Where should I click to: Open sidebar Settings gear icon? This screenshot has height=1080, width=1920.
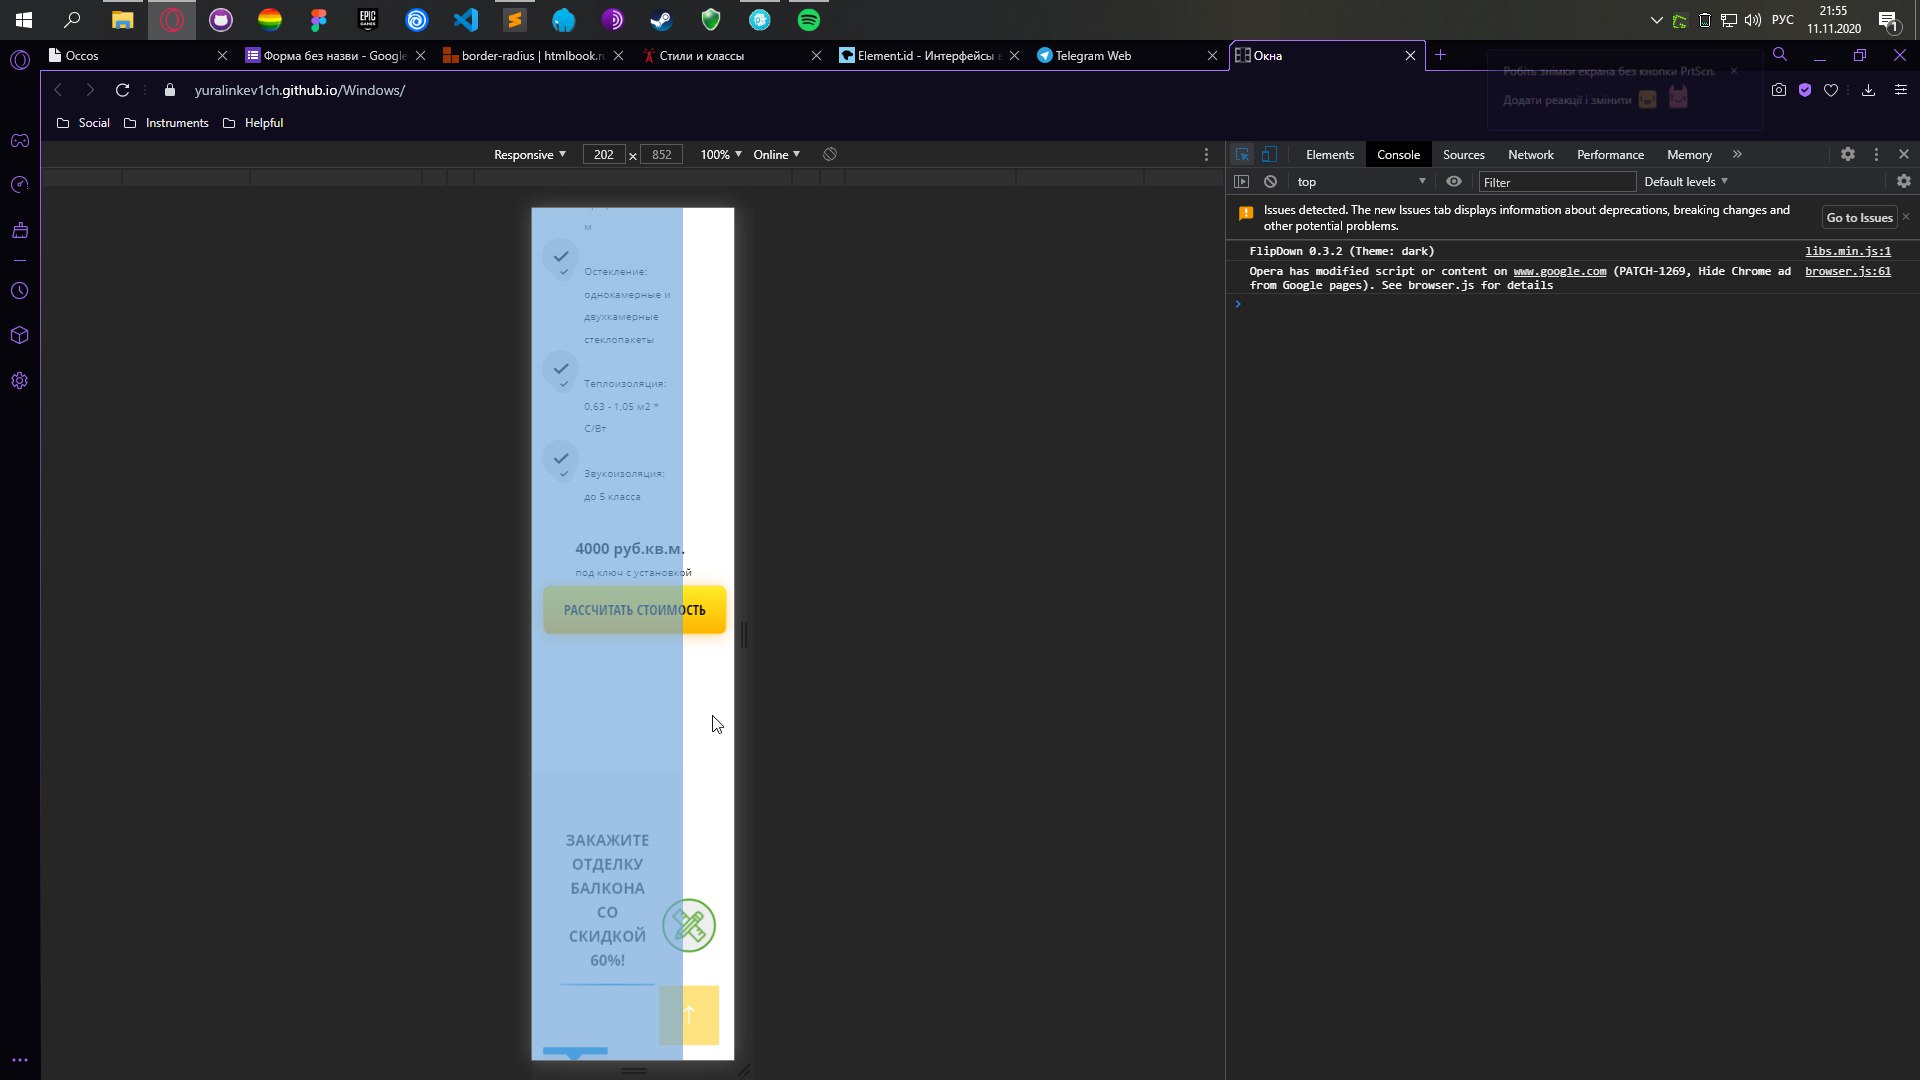click(x=20, y=381)
